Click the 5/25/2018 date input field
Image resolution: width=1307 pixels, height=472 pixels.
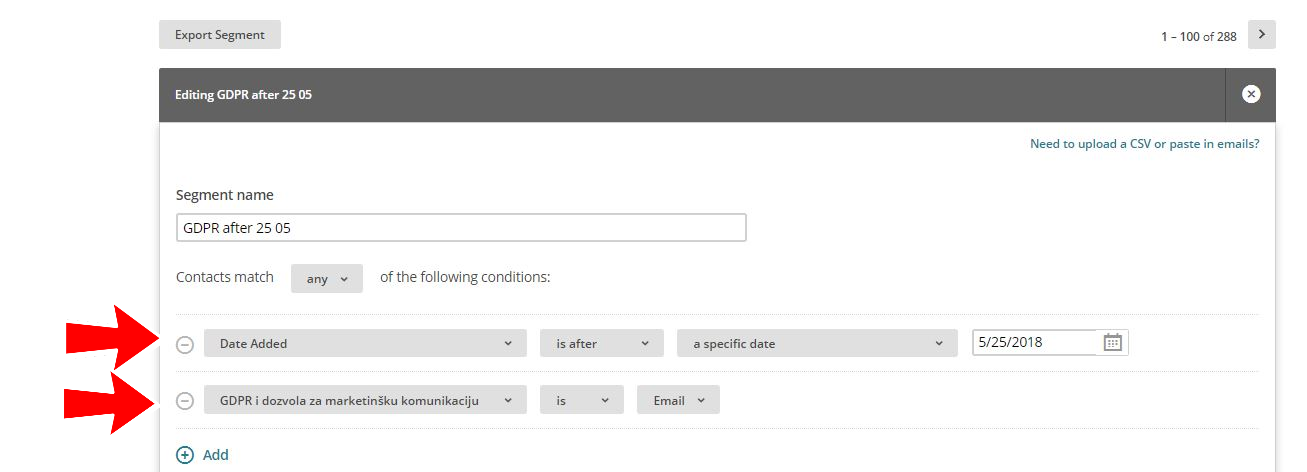click(1035, 343)
